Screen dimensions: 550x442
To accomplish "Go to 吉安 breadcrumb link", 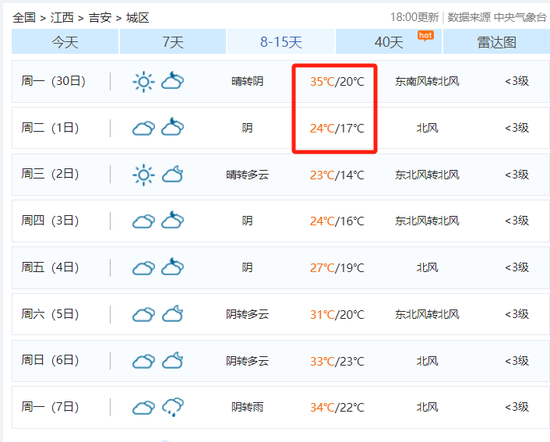I will click(x=100, y=18).
